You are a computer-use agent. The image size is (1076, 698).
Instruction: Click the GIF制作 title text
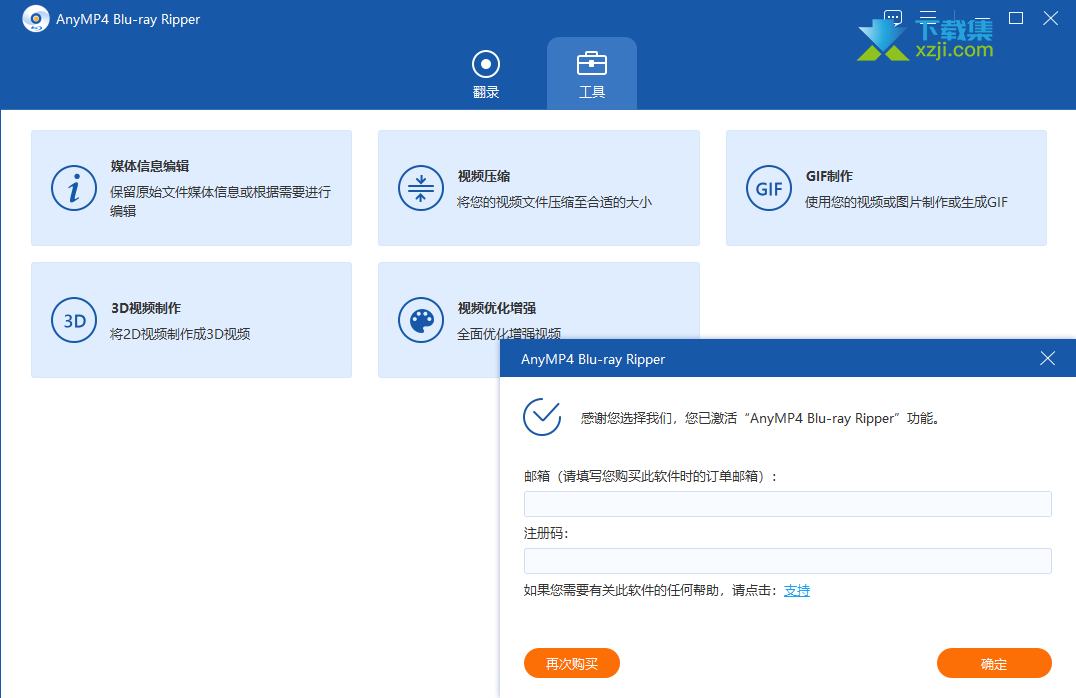tap(829, 176)
